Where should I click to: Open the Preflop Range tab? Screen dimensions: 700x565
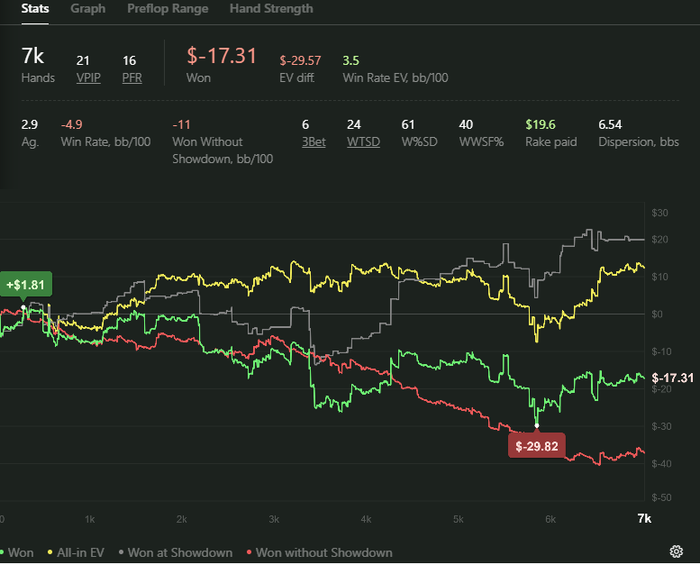click(x=167, y=8)
